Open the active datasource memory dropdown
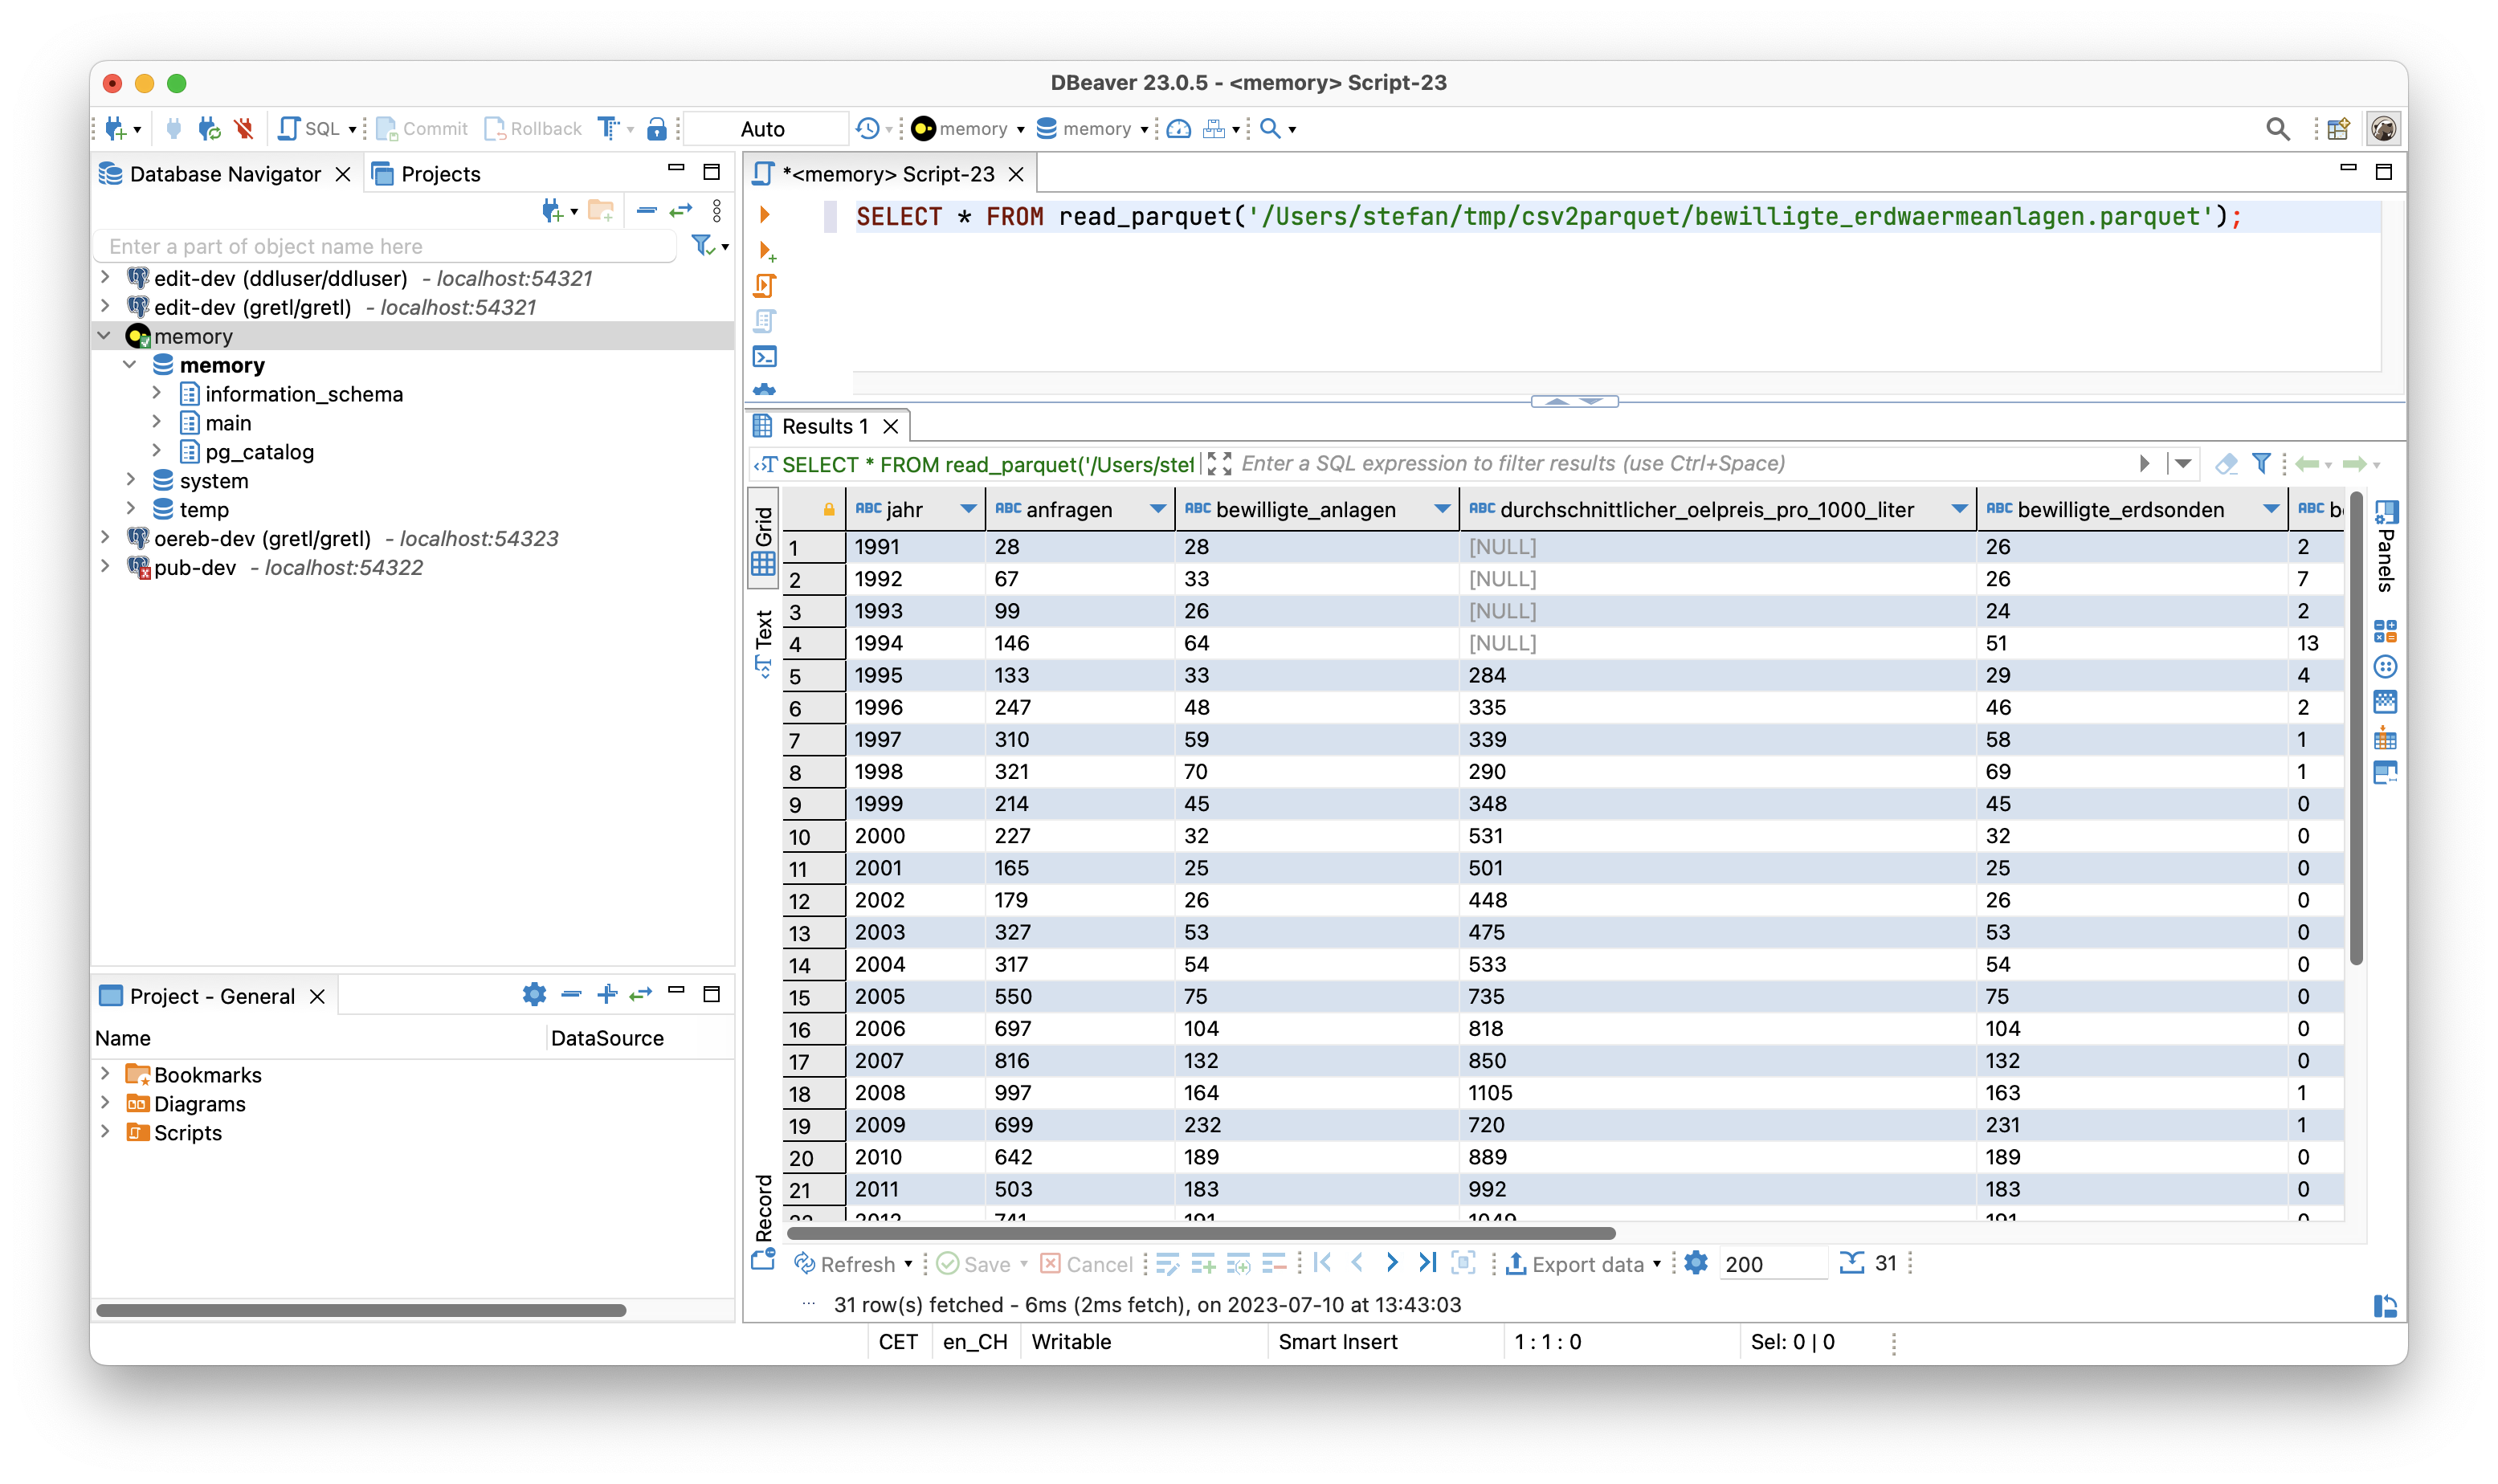 pyautogui.click(x=968, y=128)
